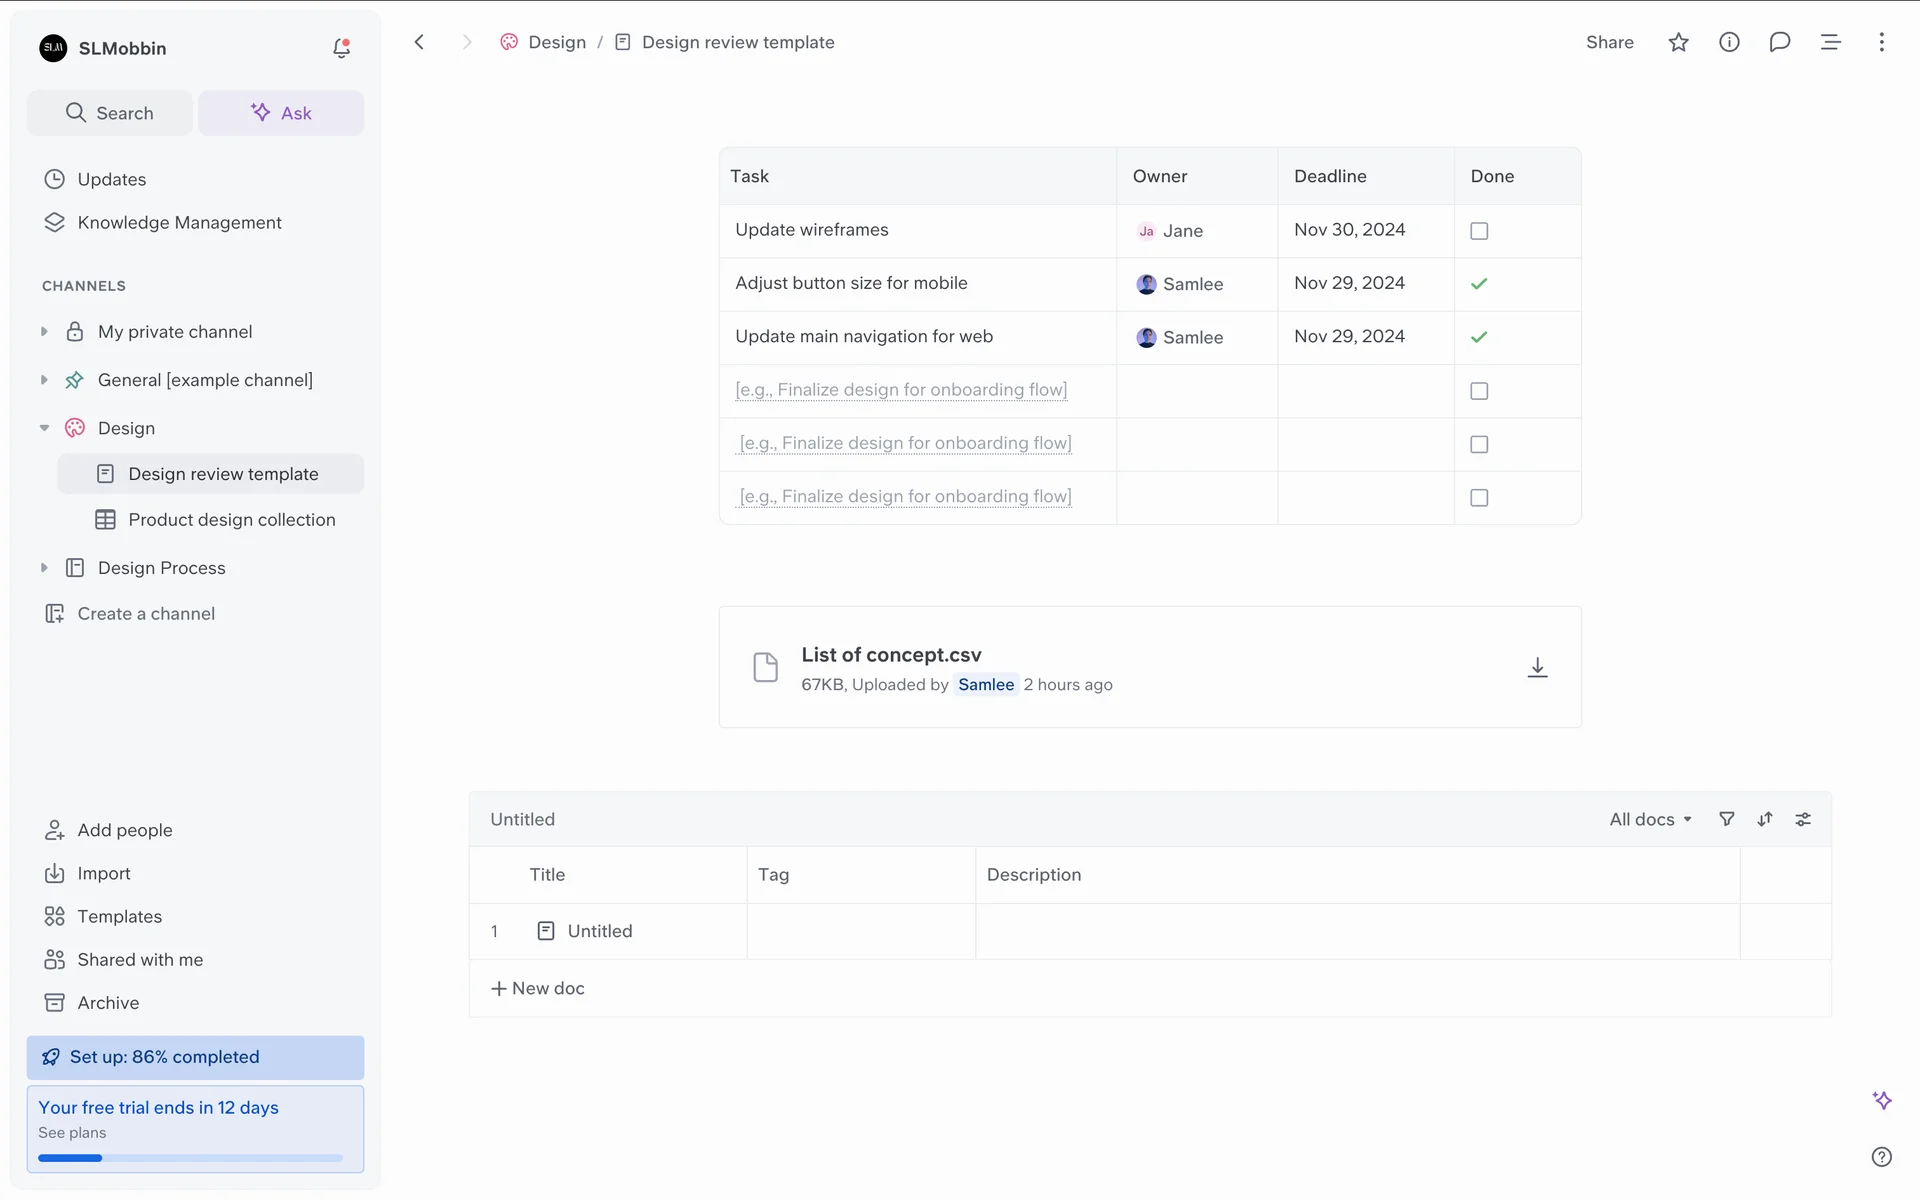Click the free trial progress bar
This screenshot has width=1920, height=1200.
(190, 1158)
